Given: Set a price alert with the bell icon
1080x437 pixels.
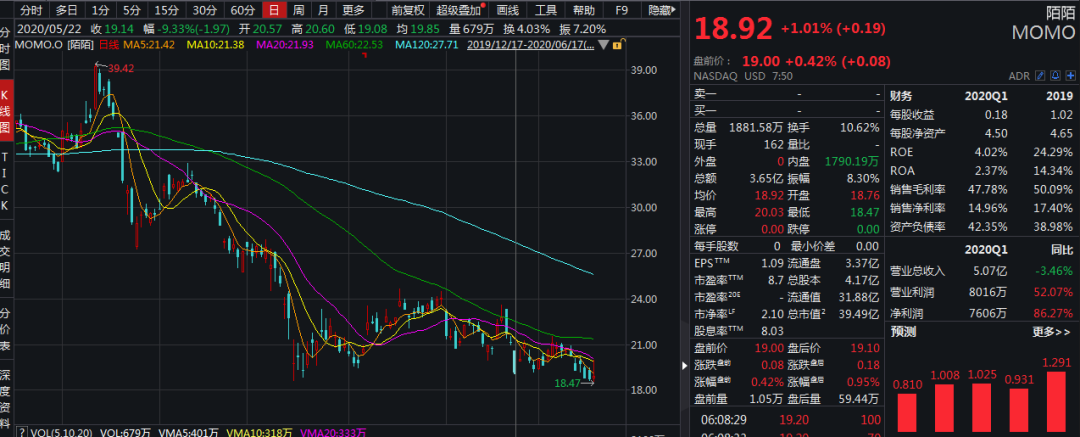Looking at the screenshot, I should click(x=1055, y=75).
